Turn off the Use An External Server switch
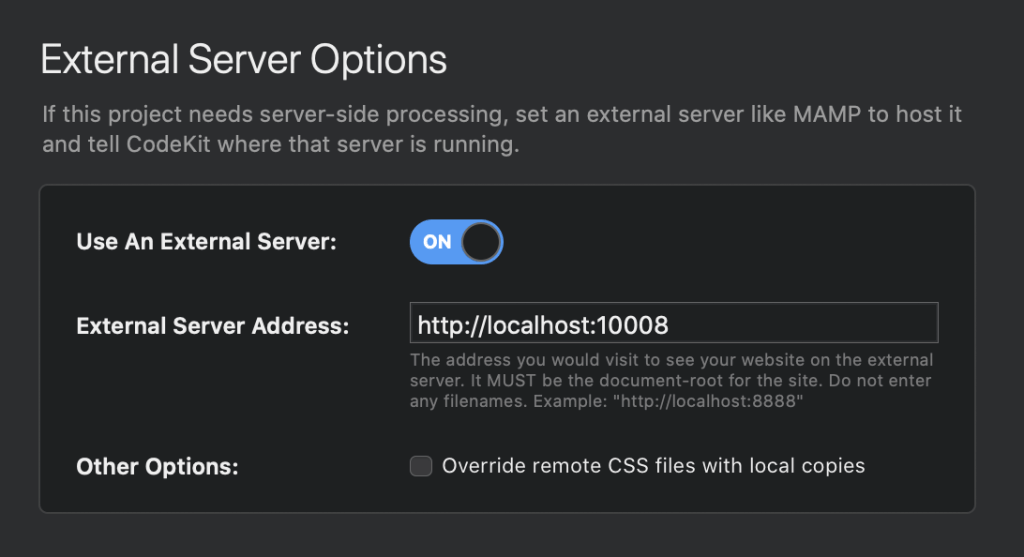 456,242
